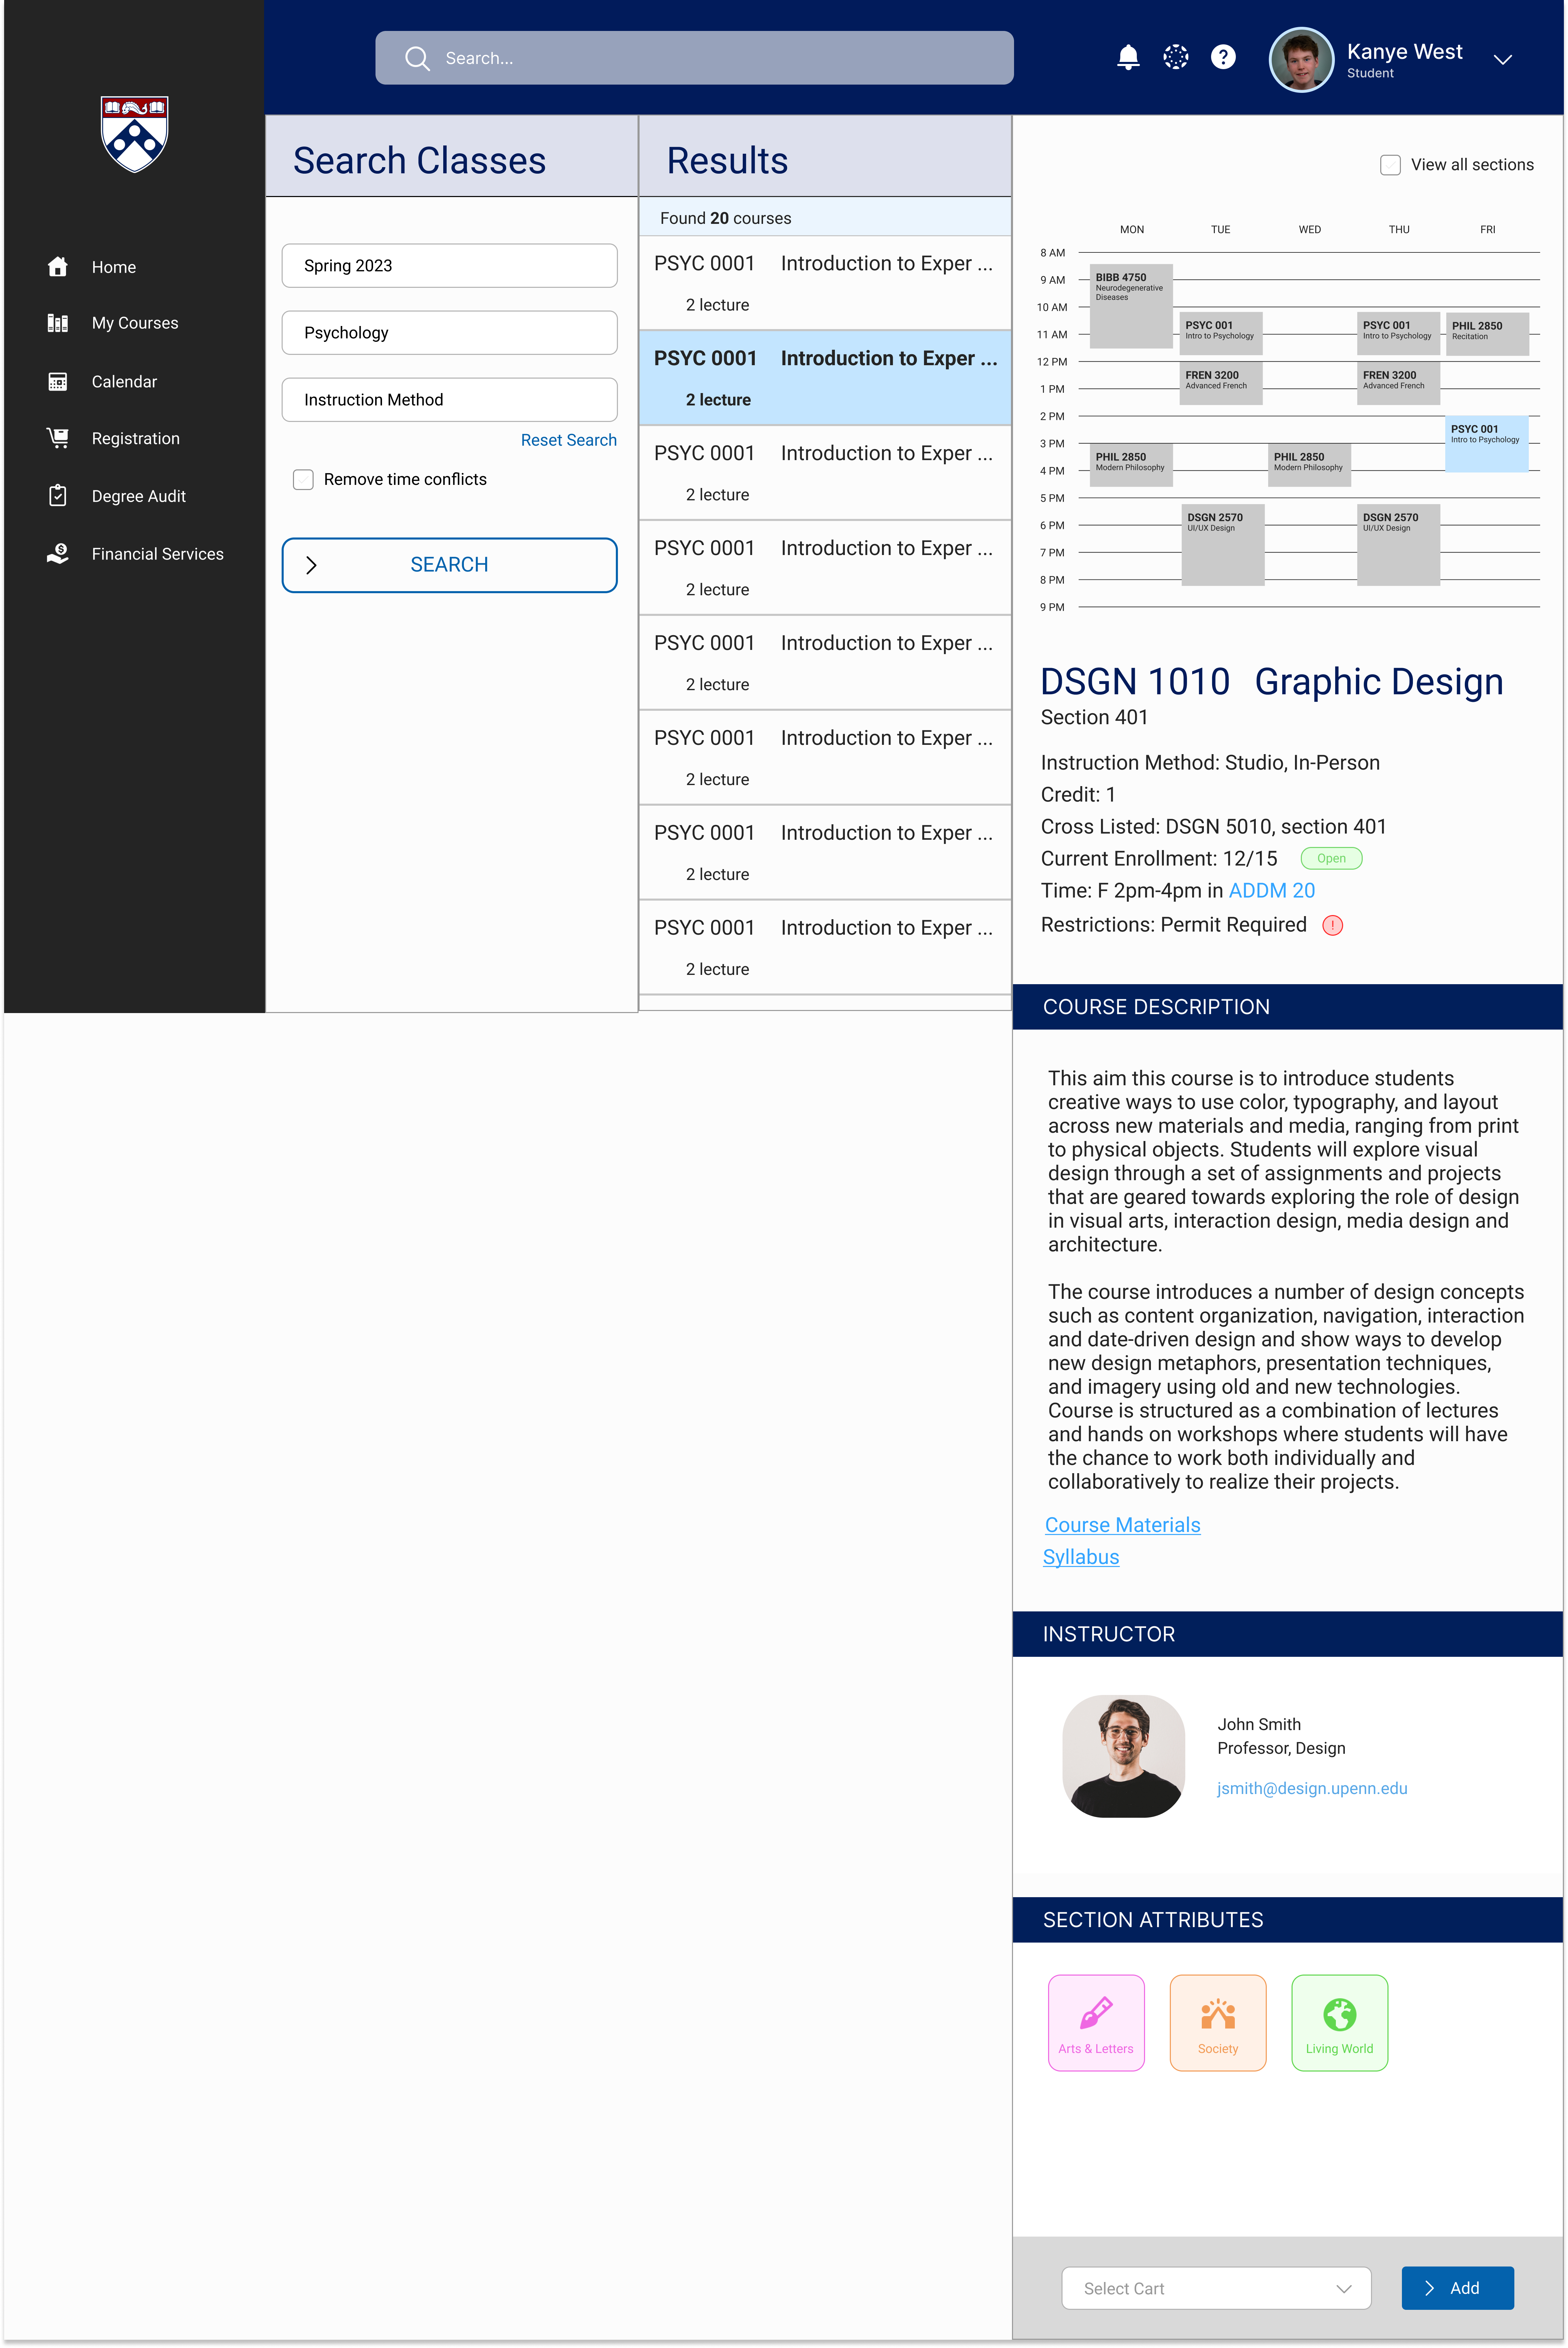Viewport: 1568px width, 2348px height.
Task: Click the Home house icon
Action: 58,267
